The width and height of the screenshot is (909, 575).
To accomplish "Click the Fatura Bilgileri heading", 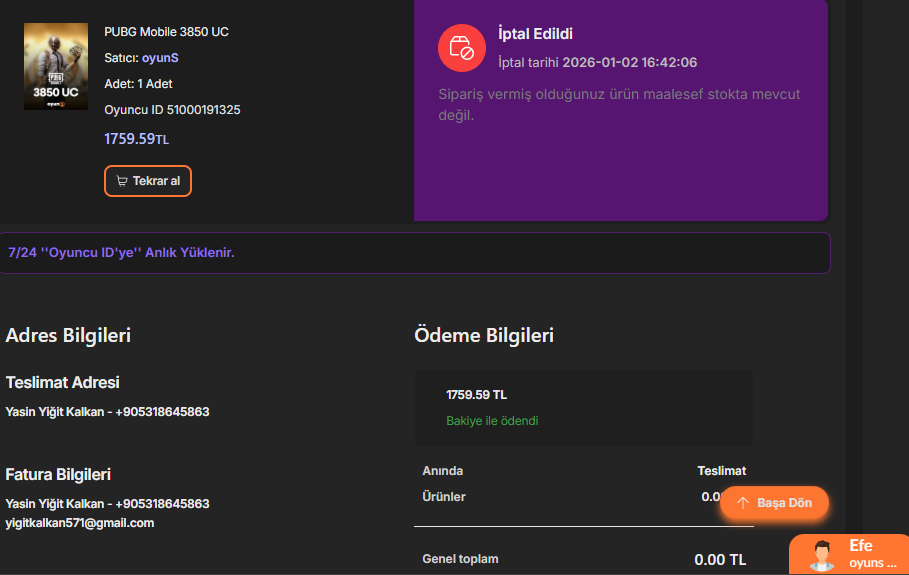I will click(x=58, y=475).
